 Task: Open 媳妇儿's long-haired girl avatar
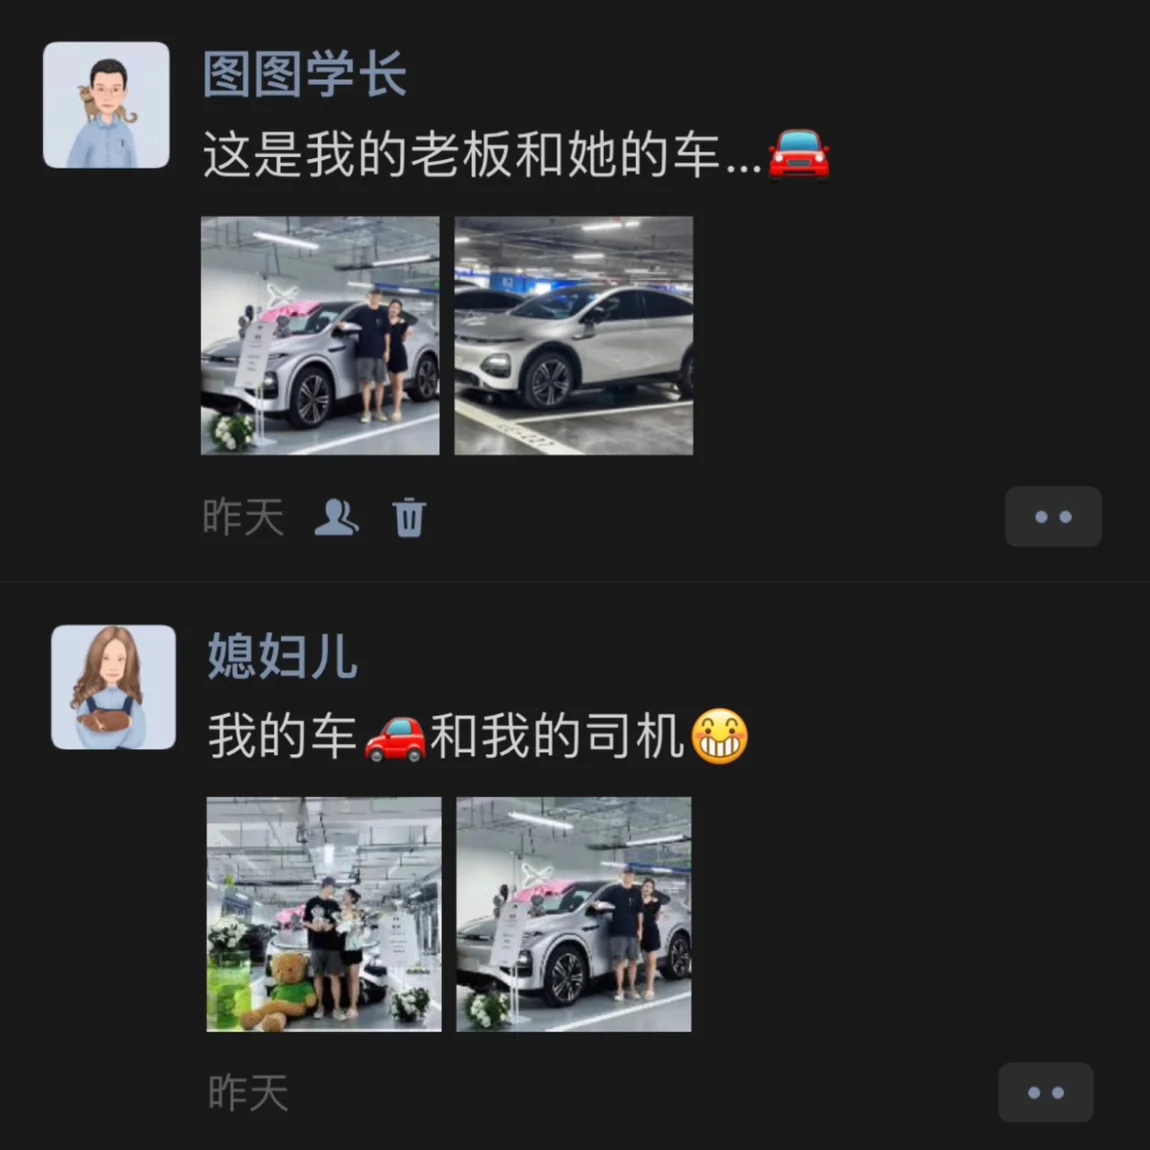114,687
